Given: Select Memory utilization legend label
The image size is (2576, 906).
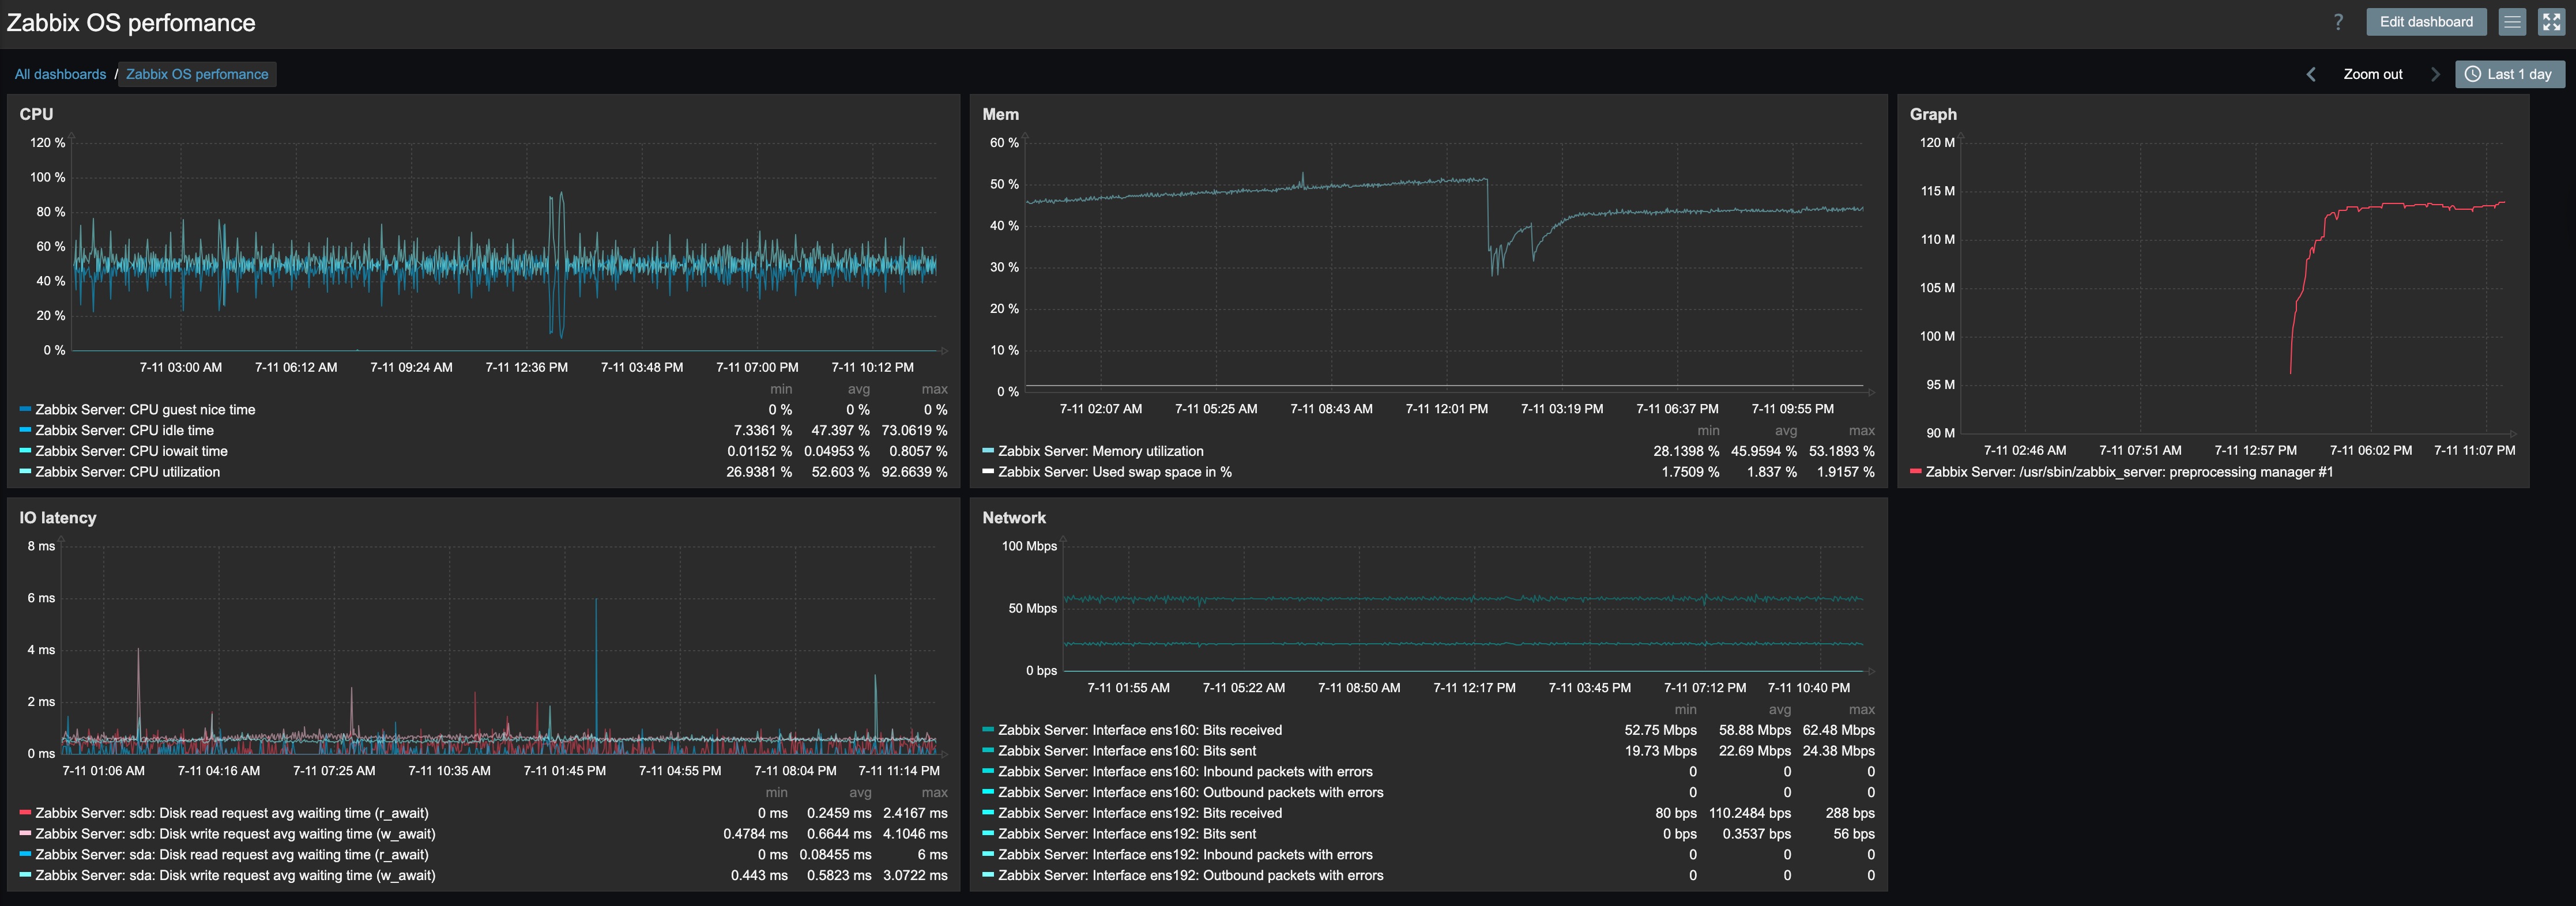Looking at the screenshot, I should tap(1101, 451).
